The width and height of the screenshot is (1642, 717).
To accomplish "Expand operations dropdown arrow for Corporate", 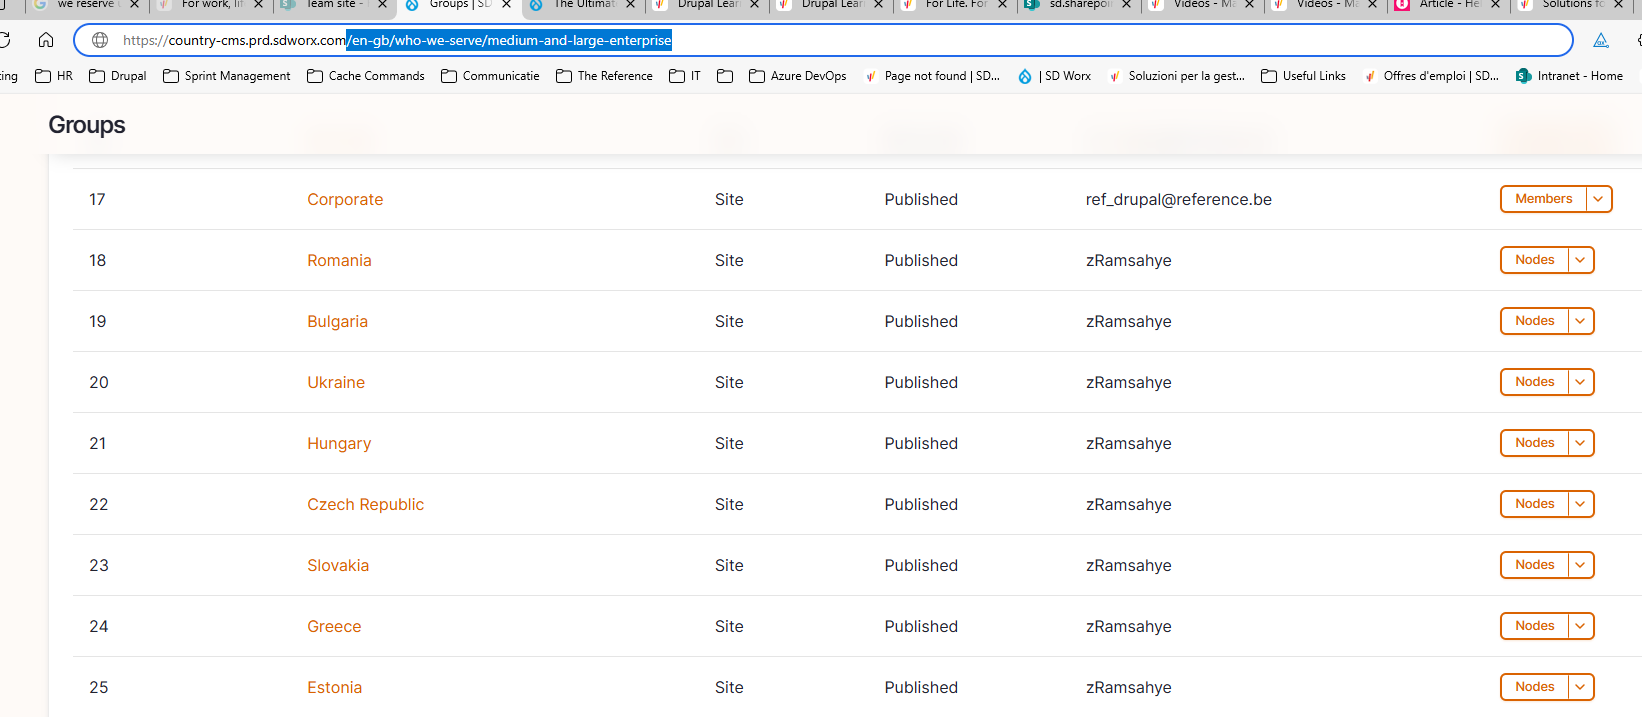I will coord(1599,199).
